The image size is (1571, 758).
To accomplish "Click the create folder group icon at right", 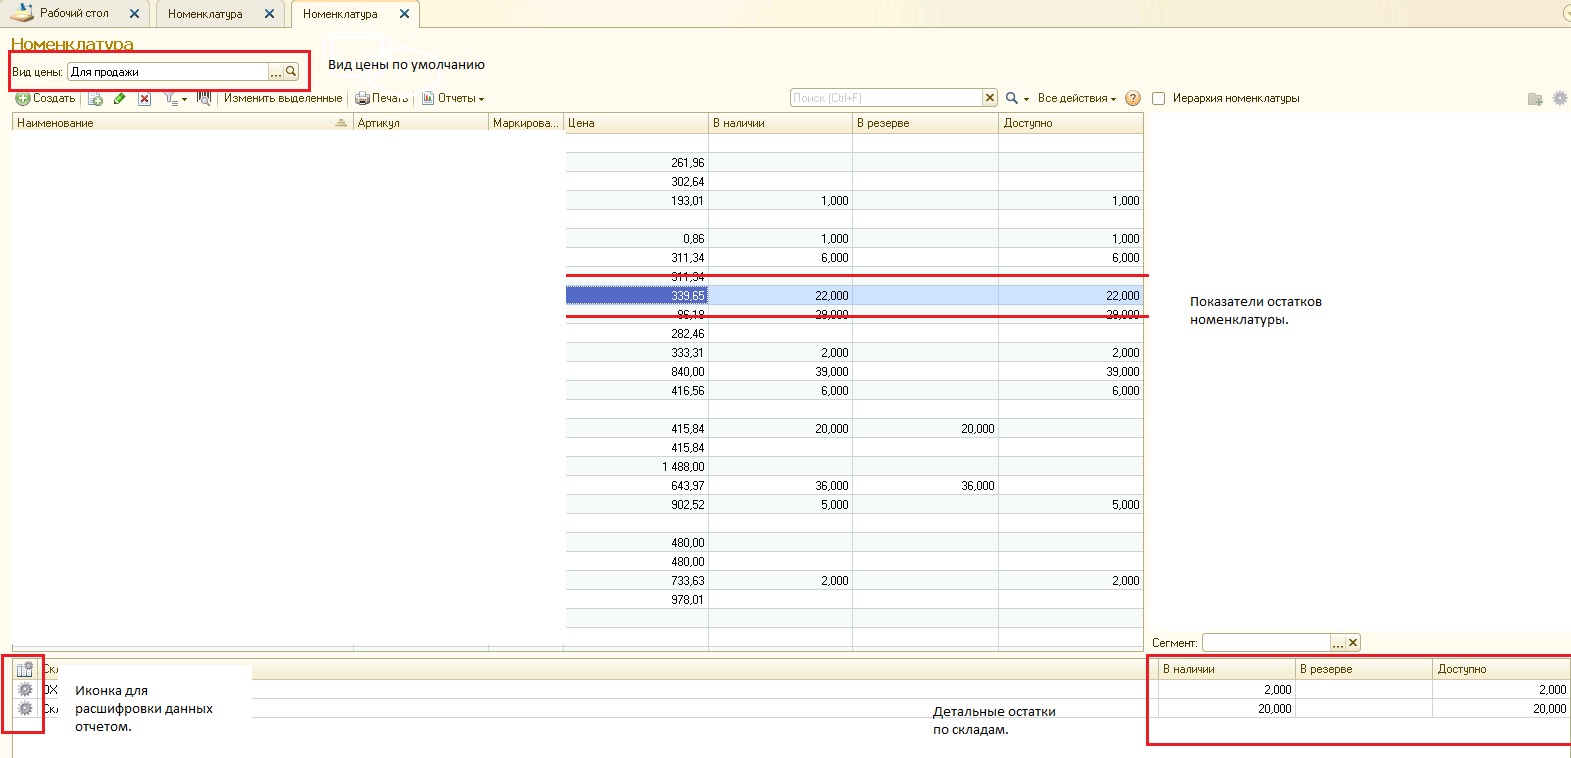I will [x=1535, y=98].
